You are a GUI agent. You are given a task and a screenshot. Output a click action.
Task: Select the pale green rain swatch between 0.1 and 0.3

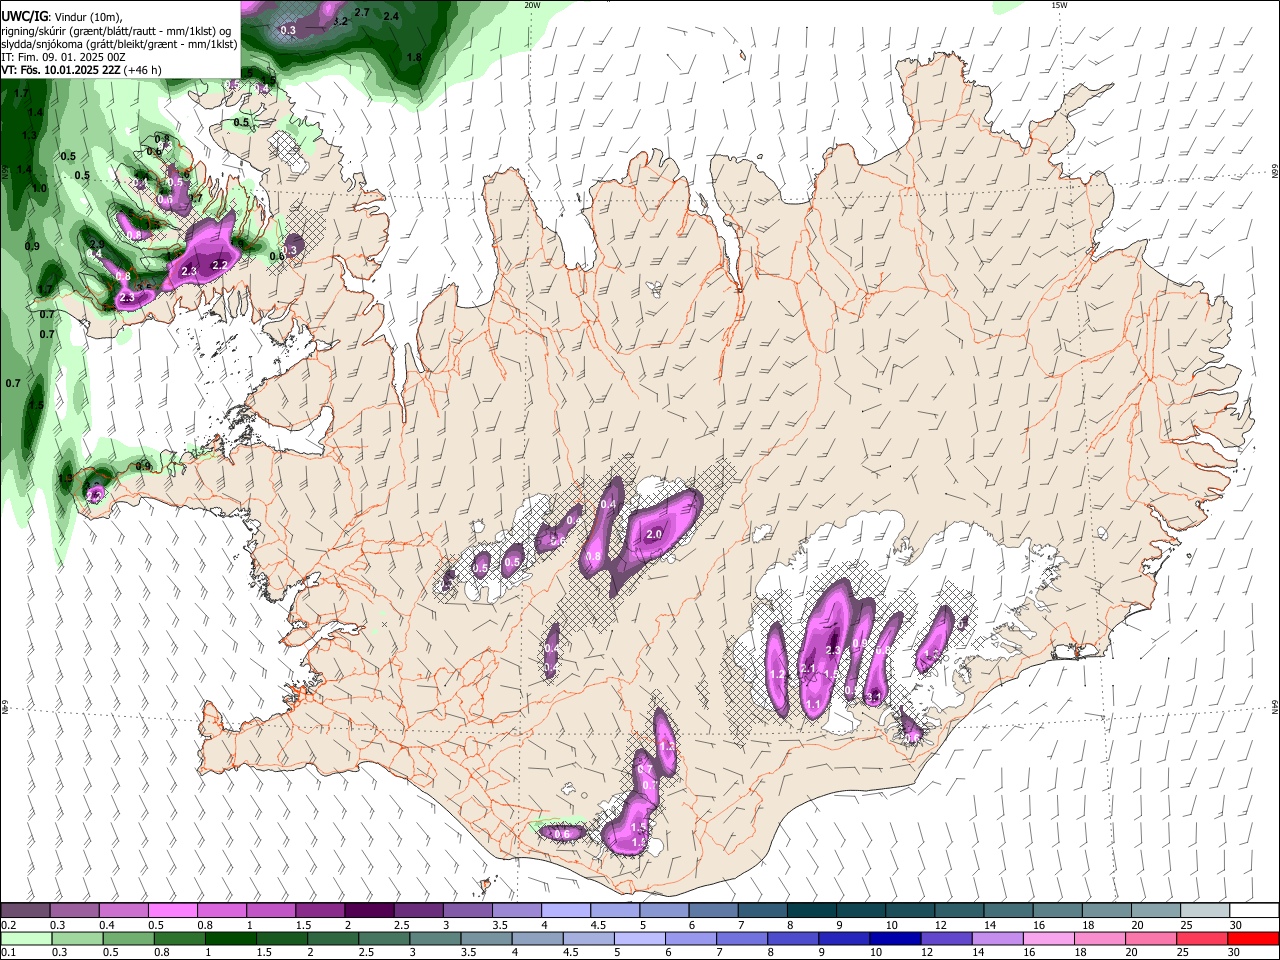pos(26,938)
